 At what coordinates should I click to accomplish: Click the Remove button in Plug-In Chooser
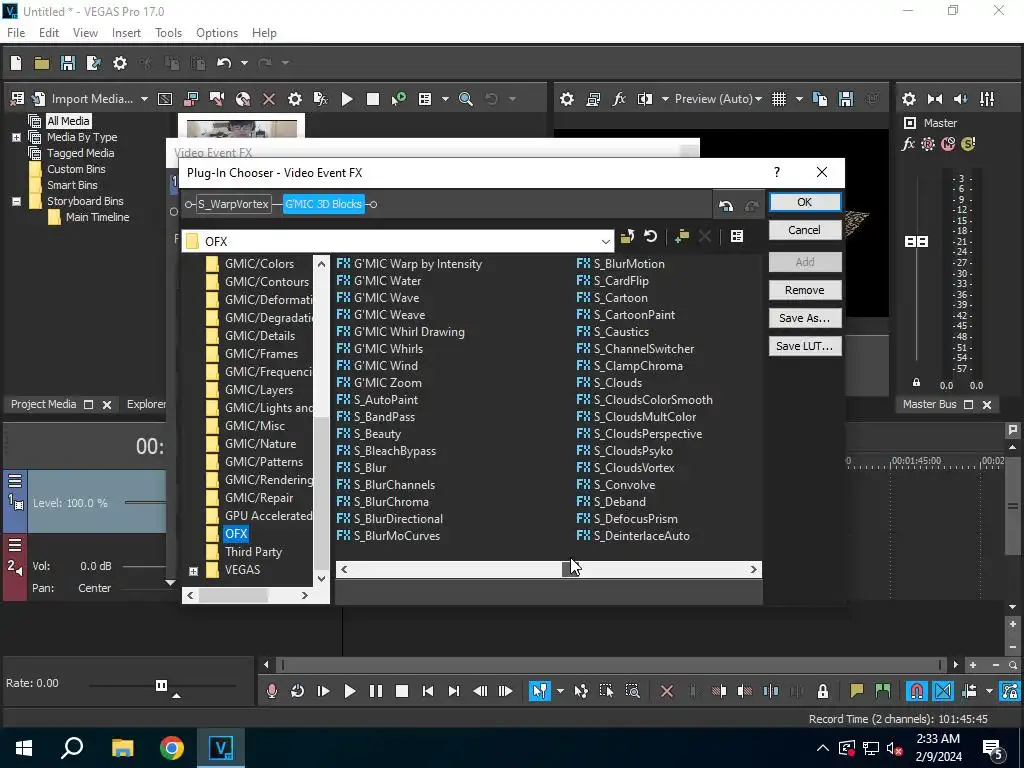click(x=805, y=290)
